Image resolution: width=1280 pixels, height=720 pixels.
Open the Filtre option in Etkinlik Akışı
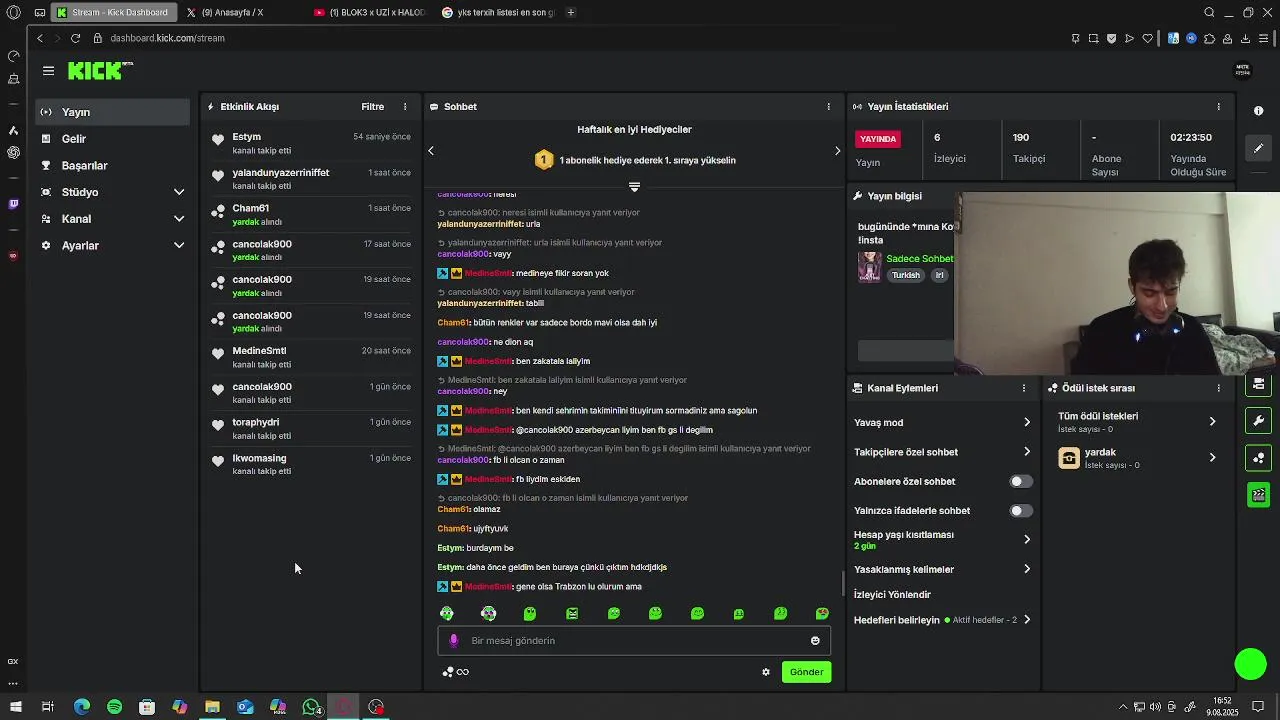click(373, 107)
